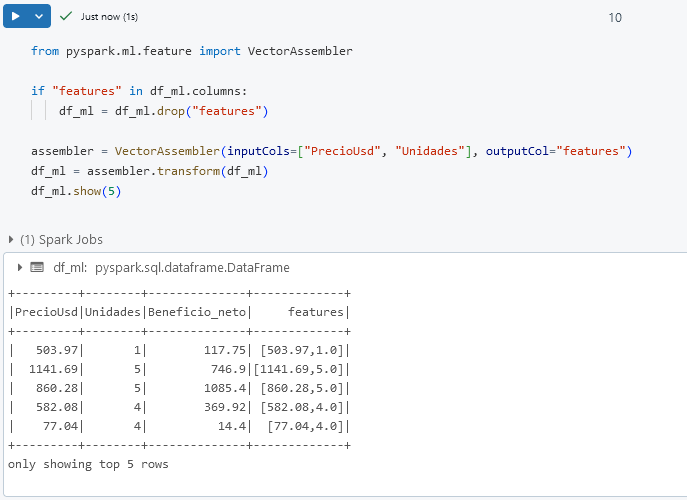Viewport: 687px width, 500px height.
Task: Run the cell with the play button
Action: point(16,17)
